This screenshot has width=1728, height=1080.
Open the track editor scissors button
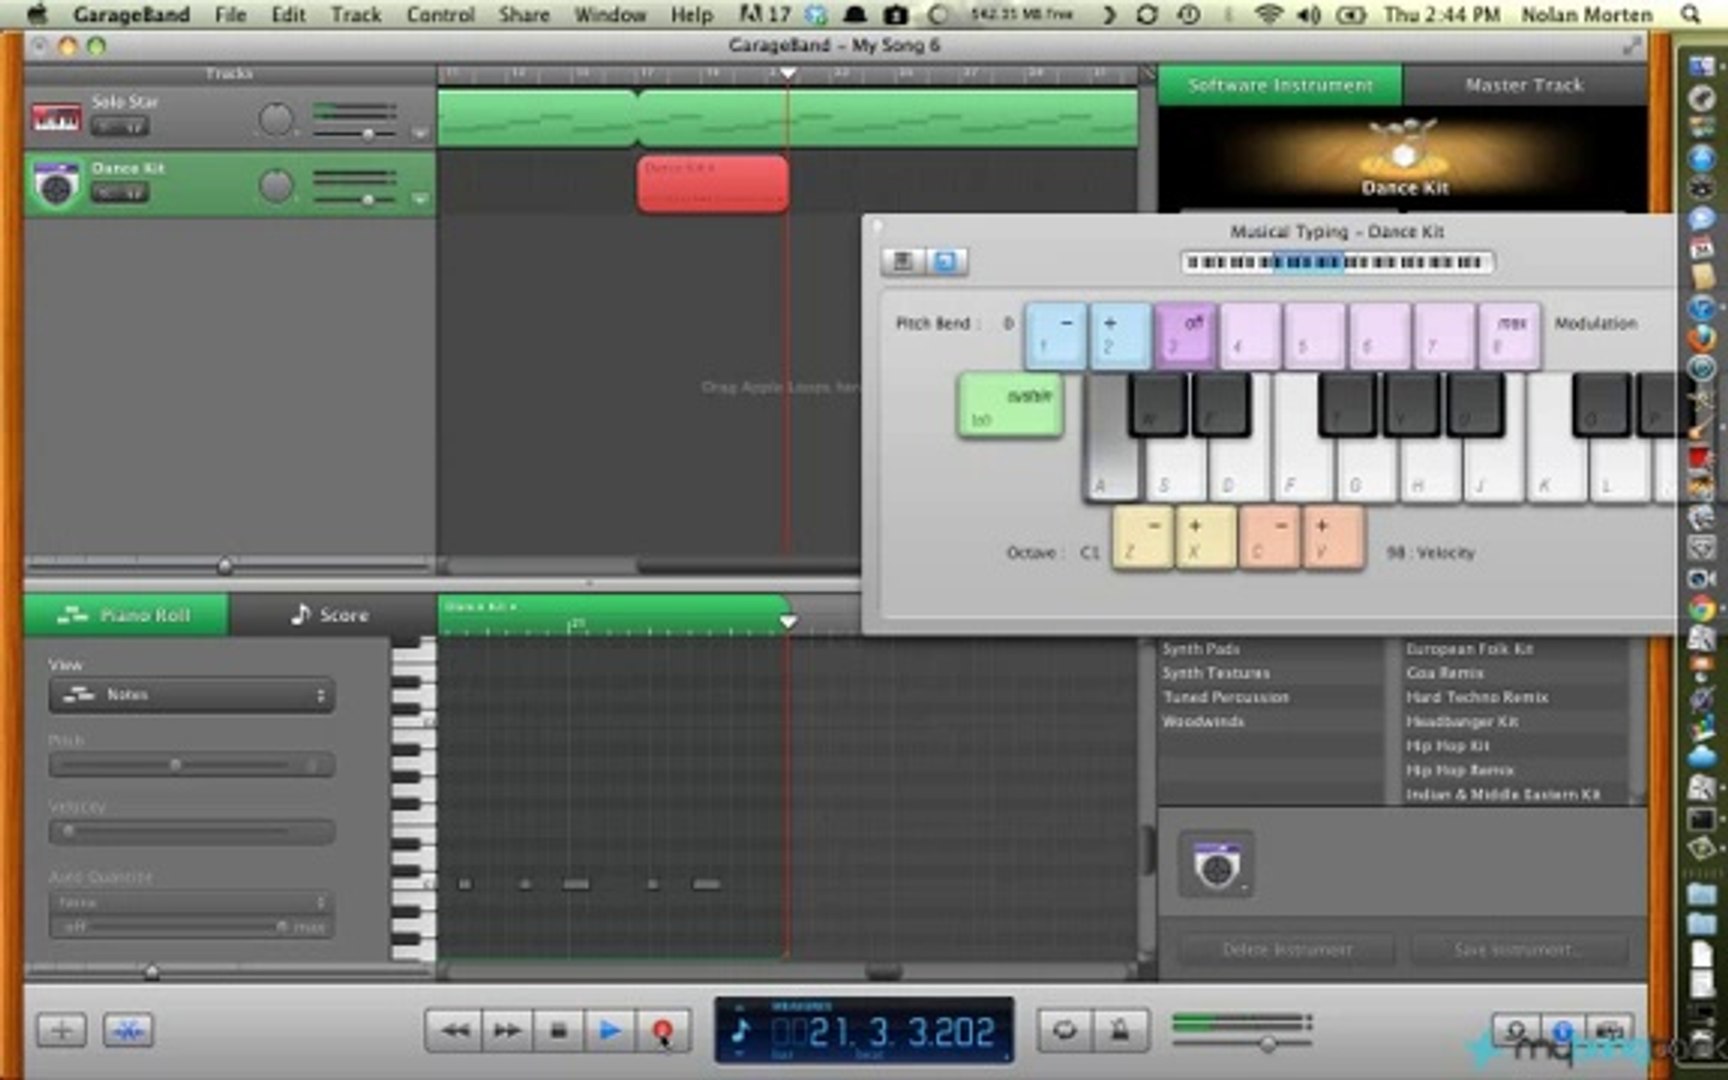(128, 1030)
